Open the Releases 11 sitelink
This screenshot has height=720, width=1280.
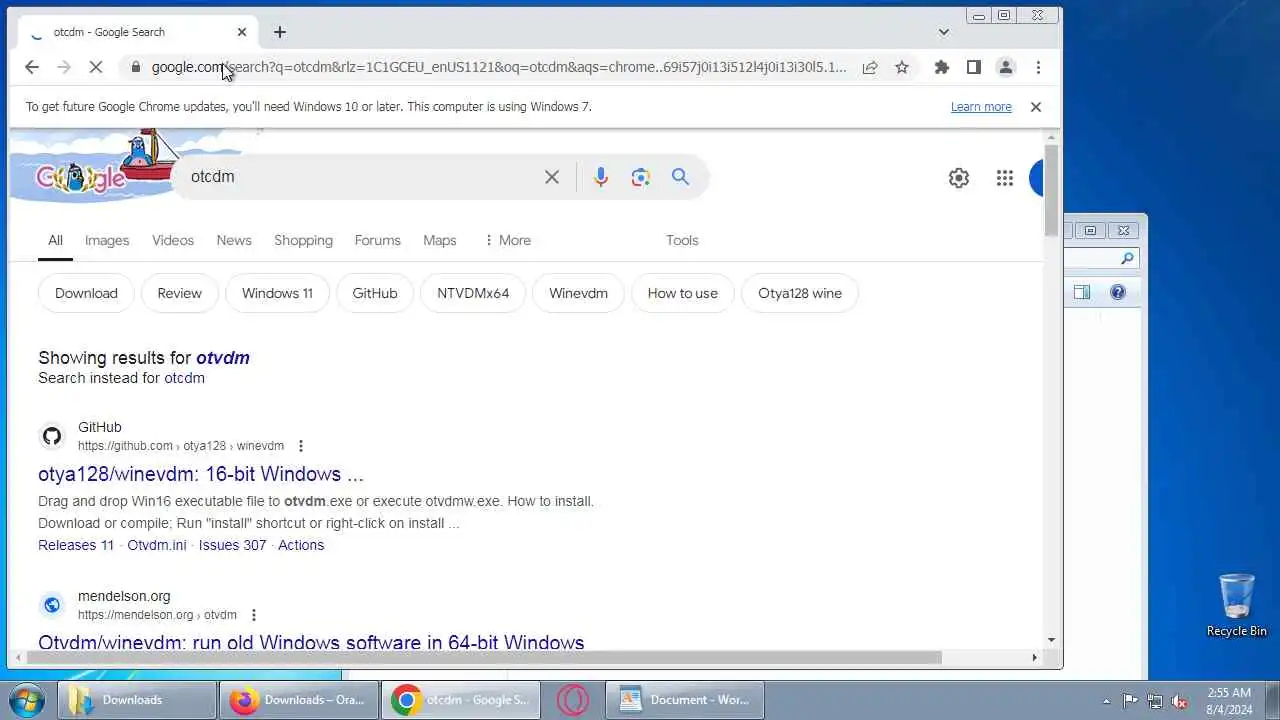pos(76,545)
